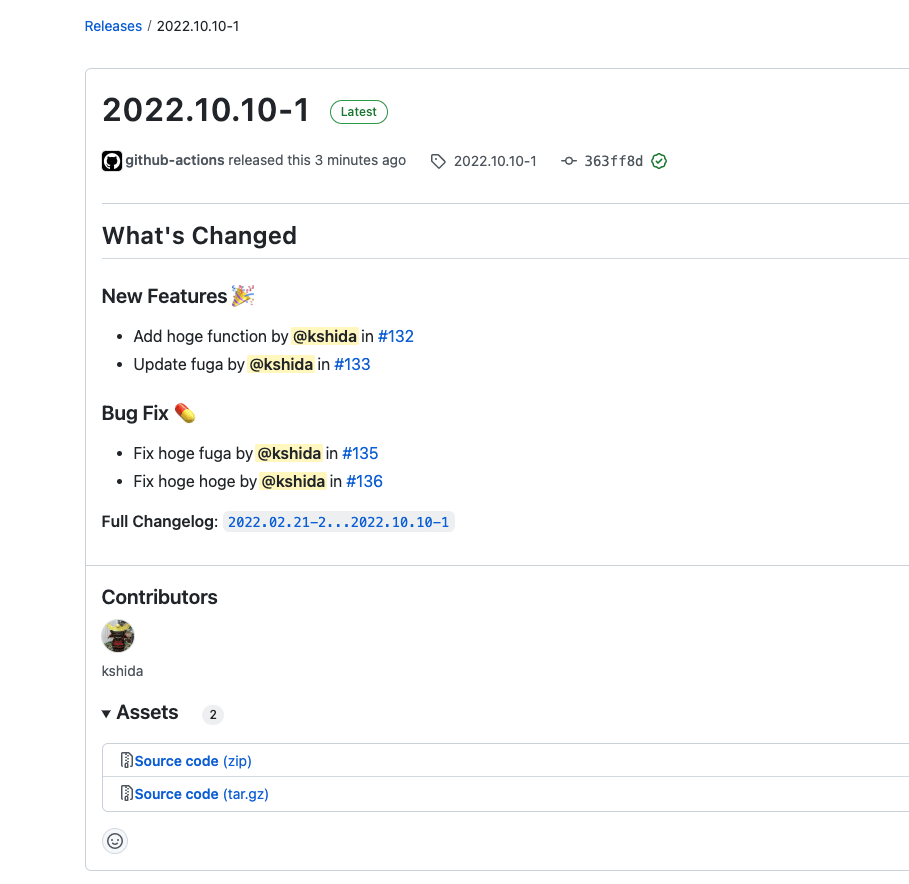The width and height of the screenshot is (909, 884).
Task: Click the kshida contributor avatar
Action: (118, 636)
